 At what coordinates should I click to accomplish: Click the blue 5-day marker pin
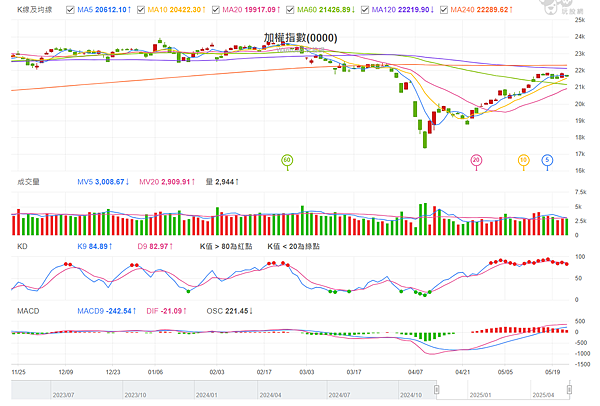point(547,161)
